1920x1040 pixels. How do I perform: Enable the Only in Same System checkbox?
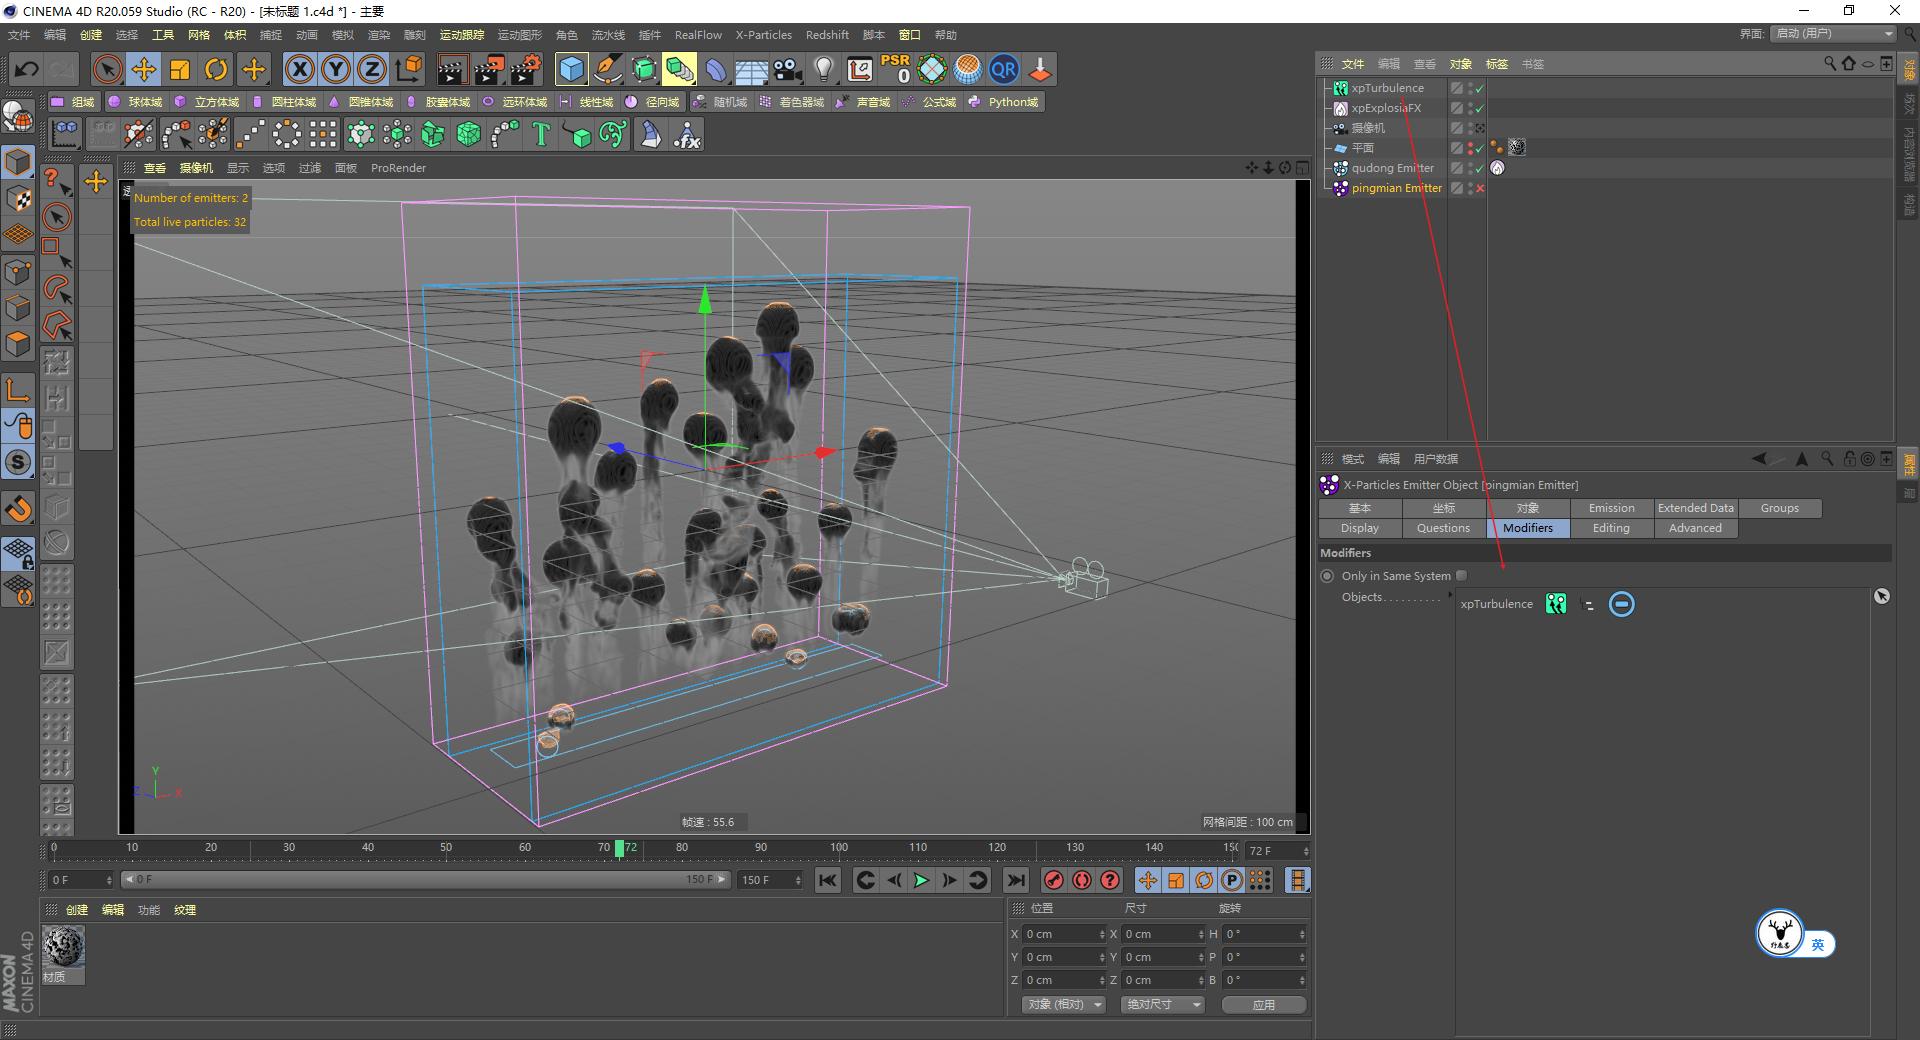coord(1461,575)
